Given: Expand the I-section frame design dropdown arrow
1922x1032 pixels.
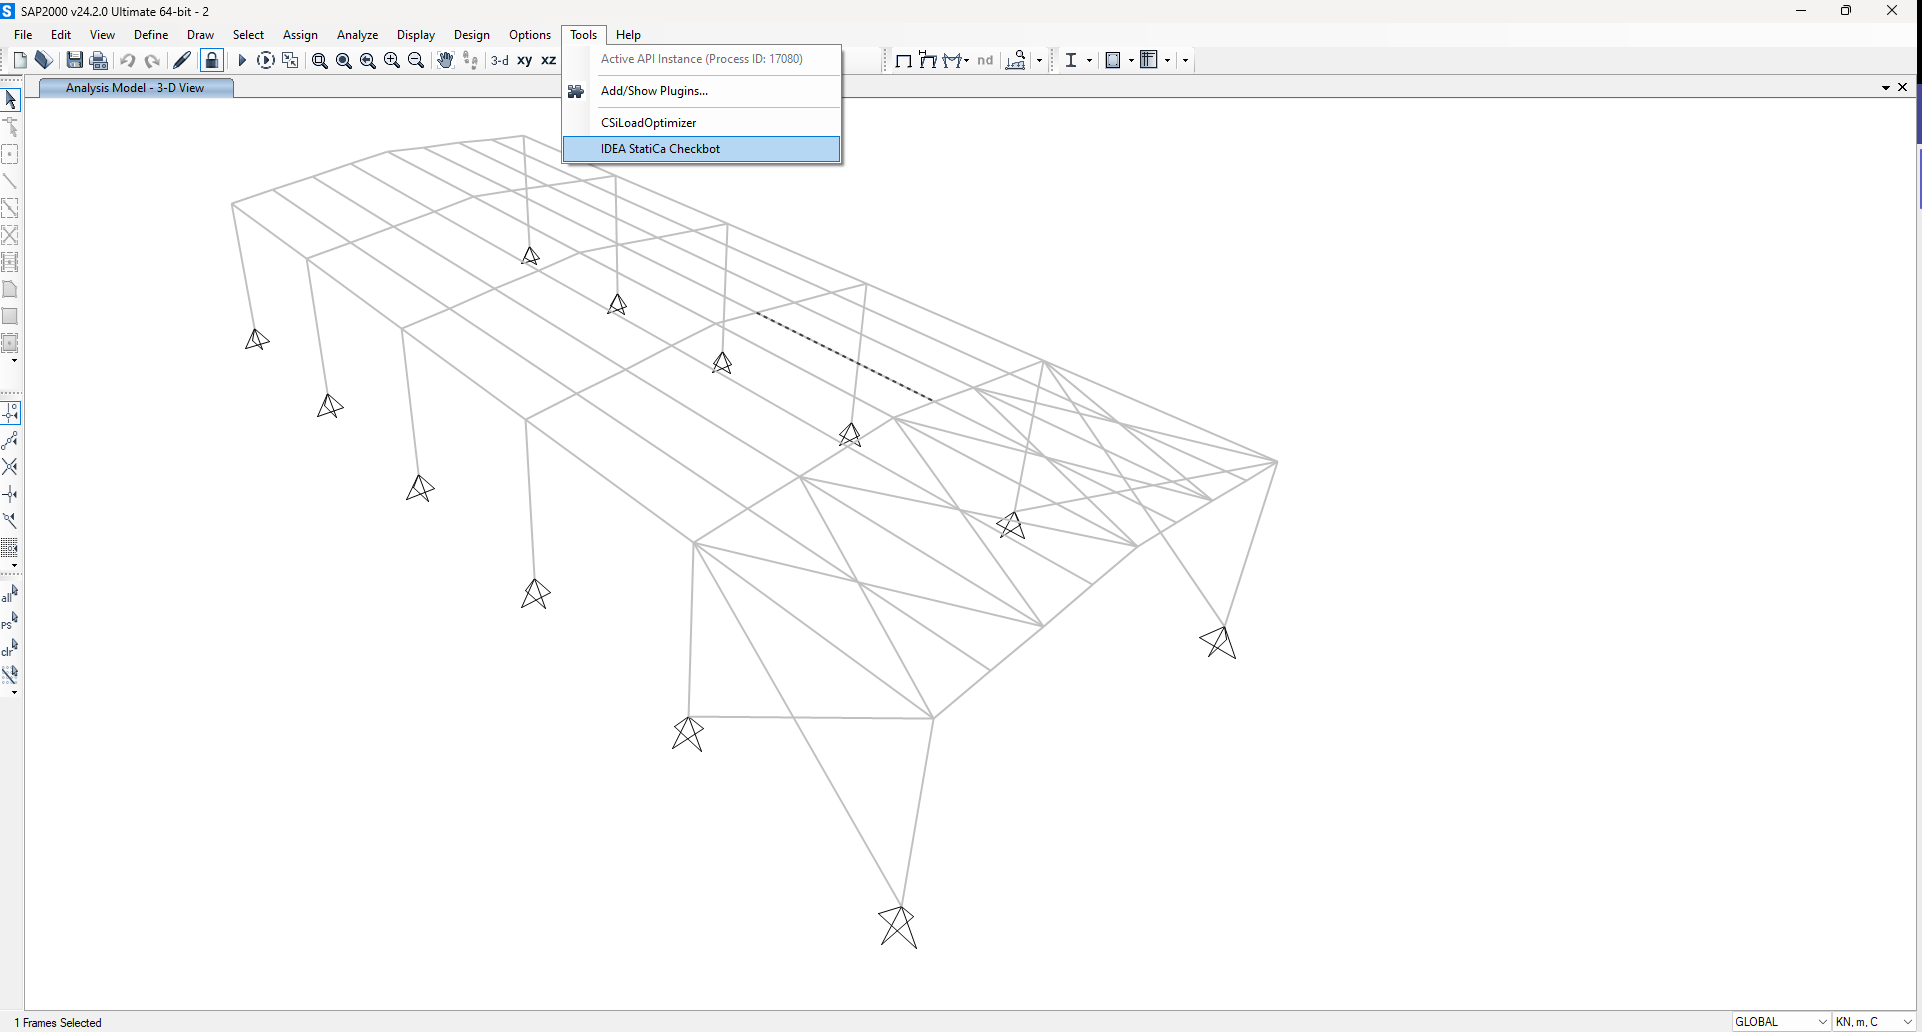Looking at the screenshot, I should pos(1089,60).
